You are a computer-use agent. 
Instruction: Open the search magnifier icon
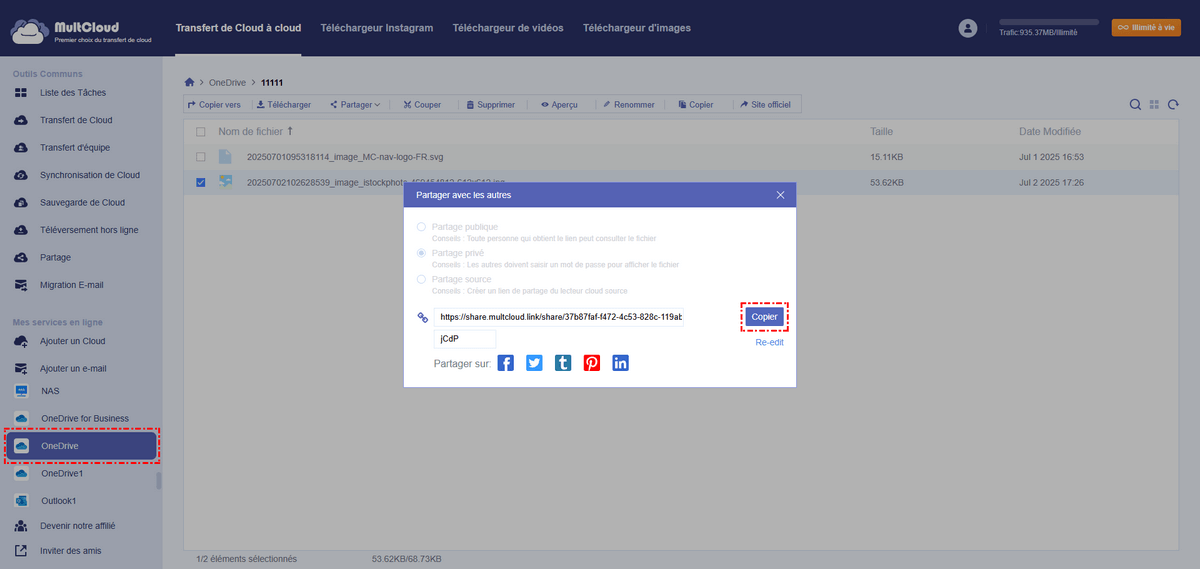coord(1135,104)
